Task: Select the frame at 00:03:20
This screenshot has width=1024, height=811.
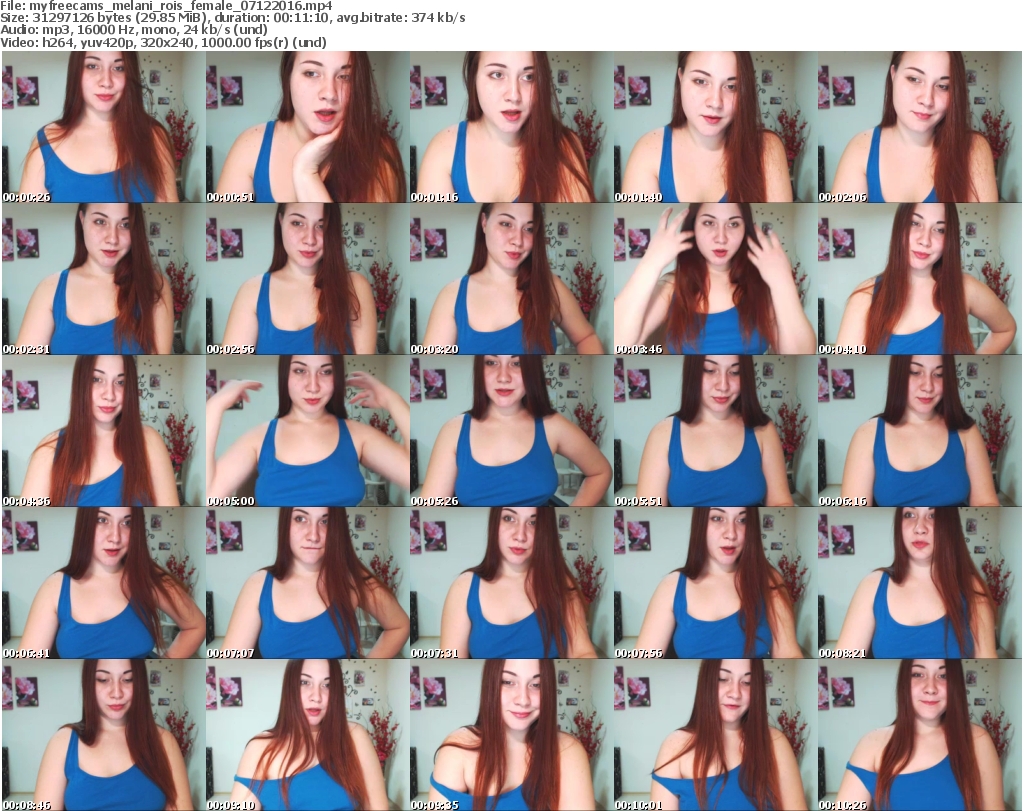Action: pos(511,279)
